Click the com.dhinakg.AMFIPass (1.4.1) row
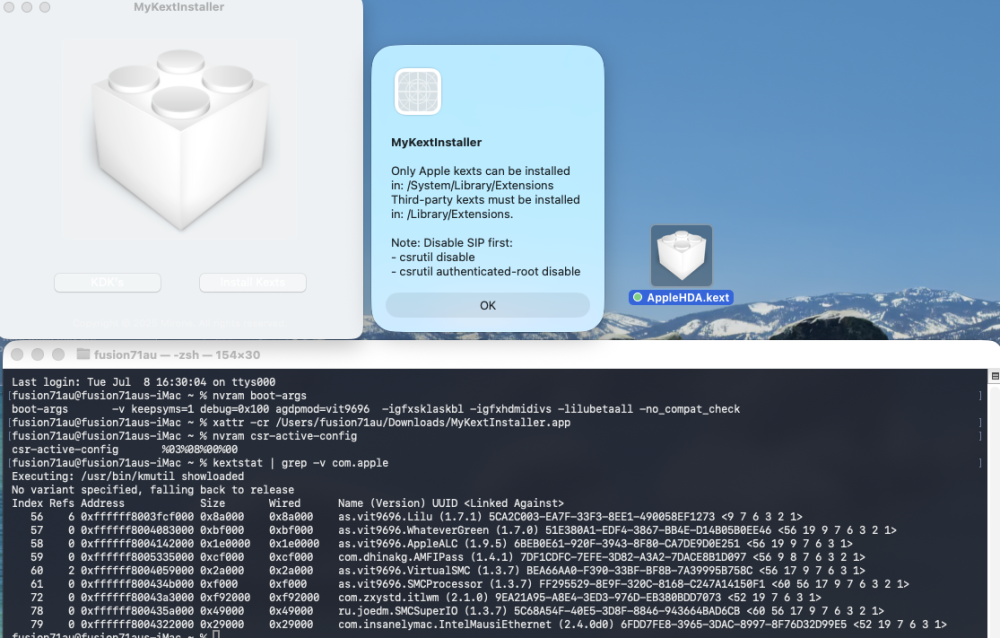 [x=447, y=556]
